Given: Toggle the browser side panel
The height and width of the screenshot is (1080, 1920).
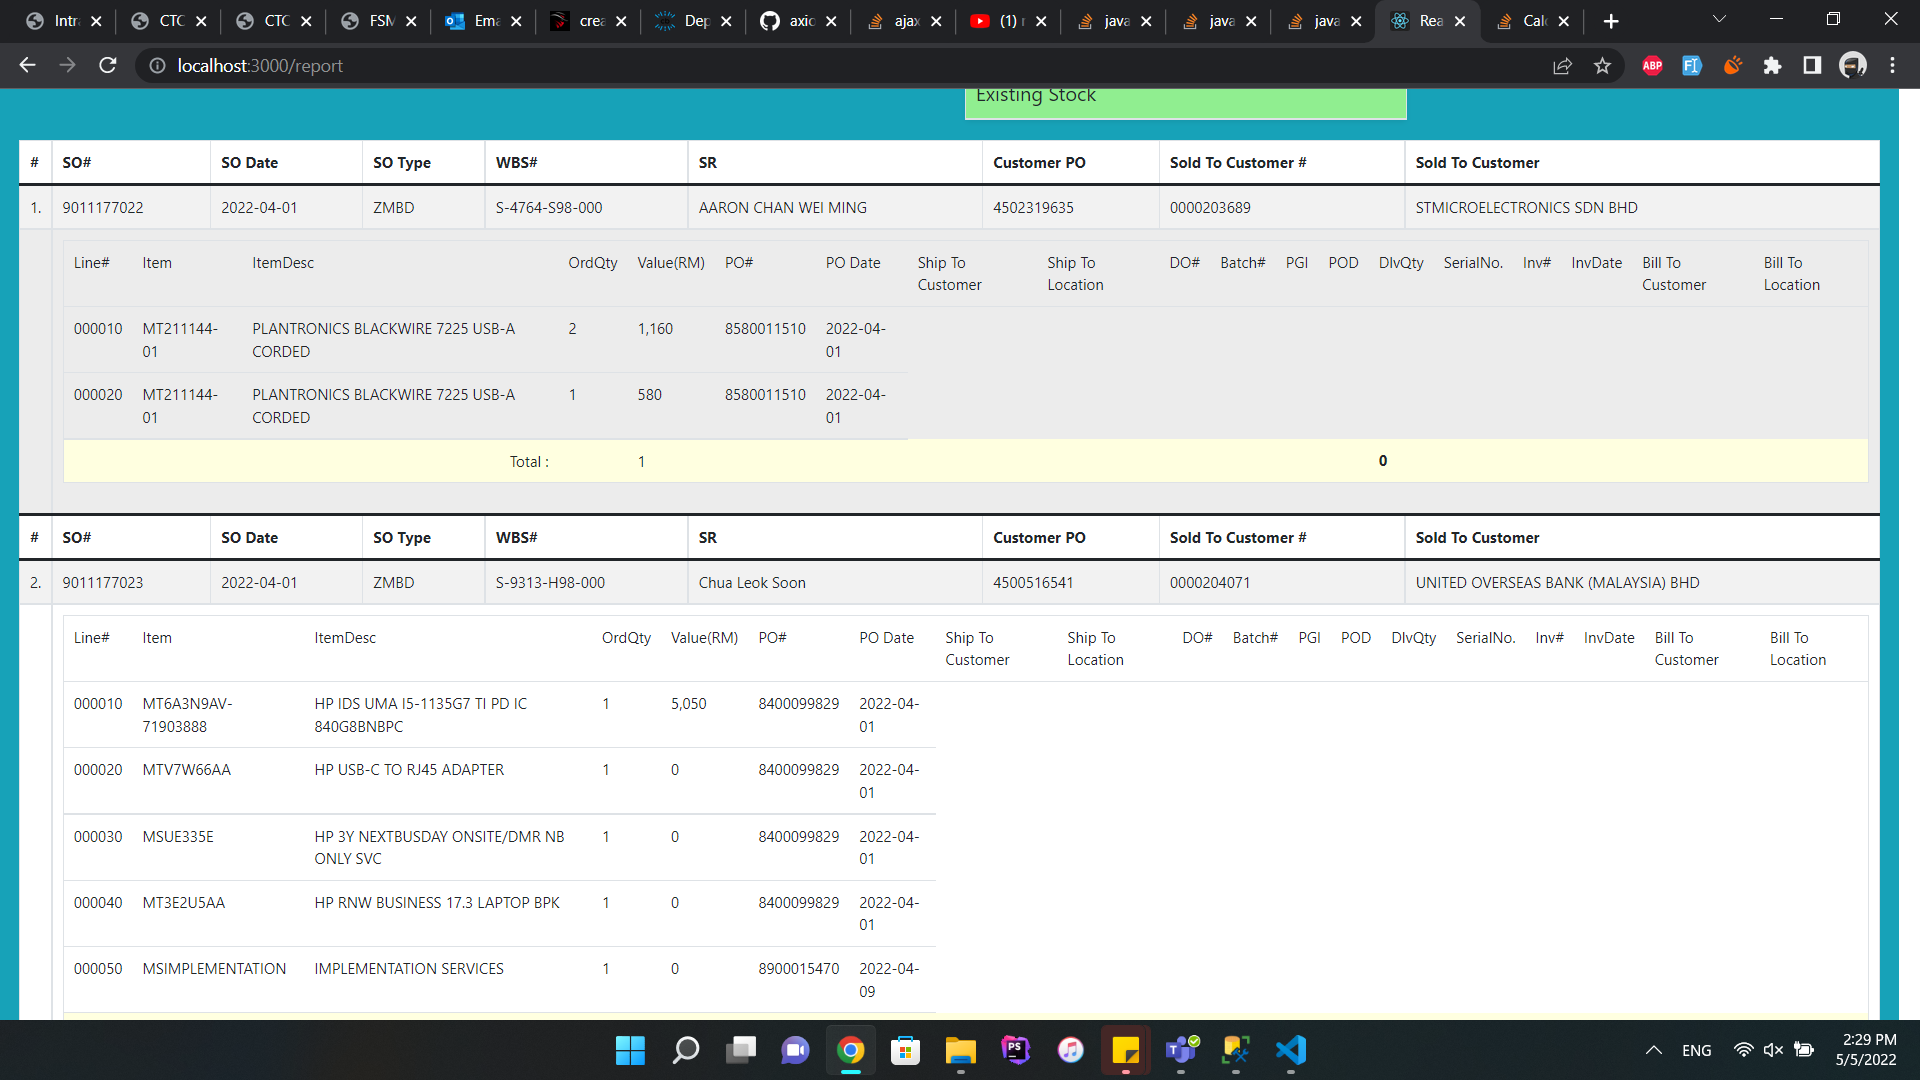Looking at the screenshot, I should point(1812,65).
